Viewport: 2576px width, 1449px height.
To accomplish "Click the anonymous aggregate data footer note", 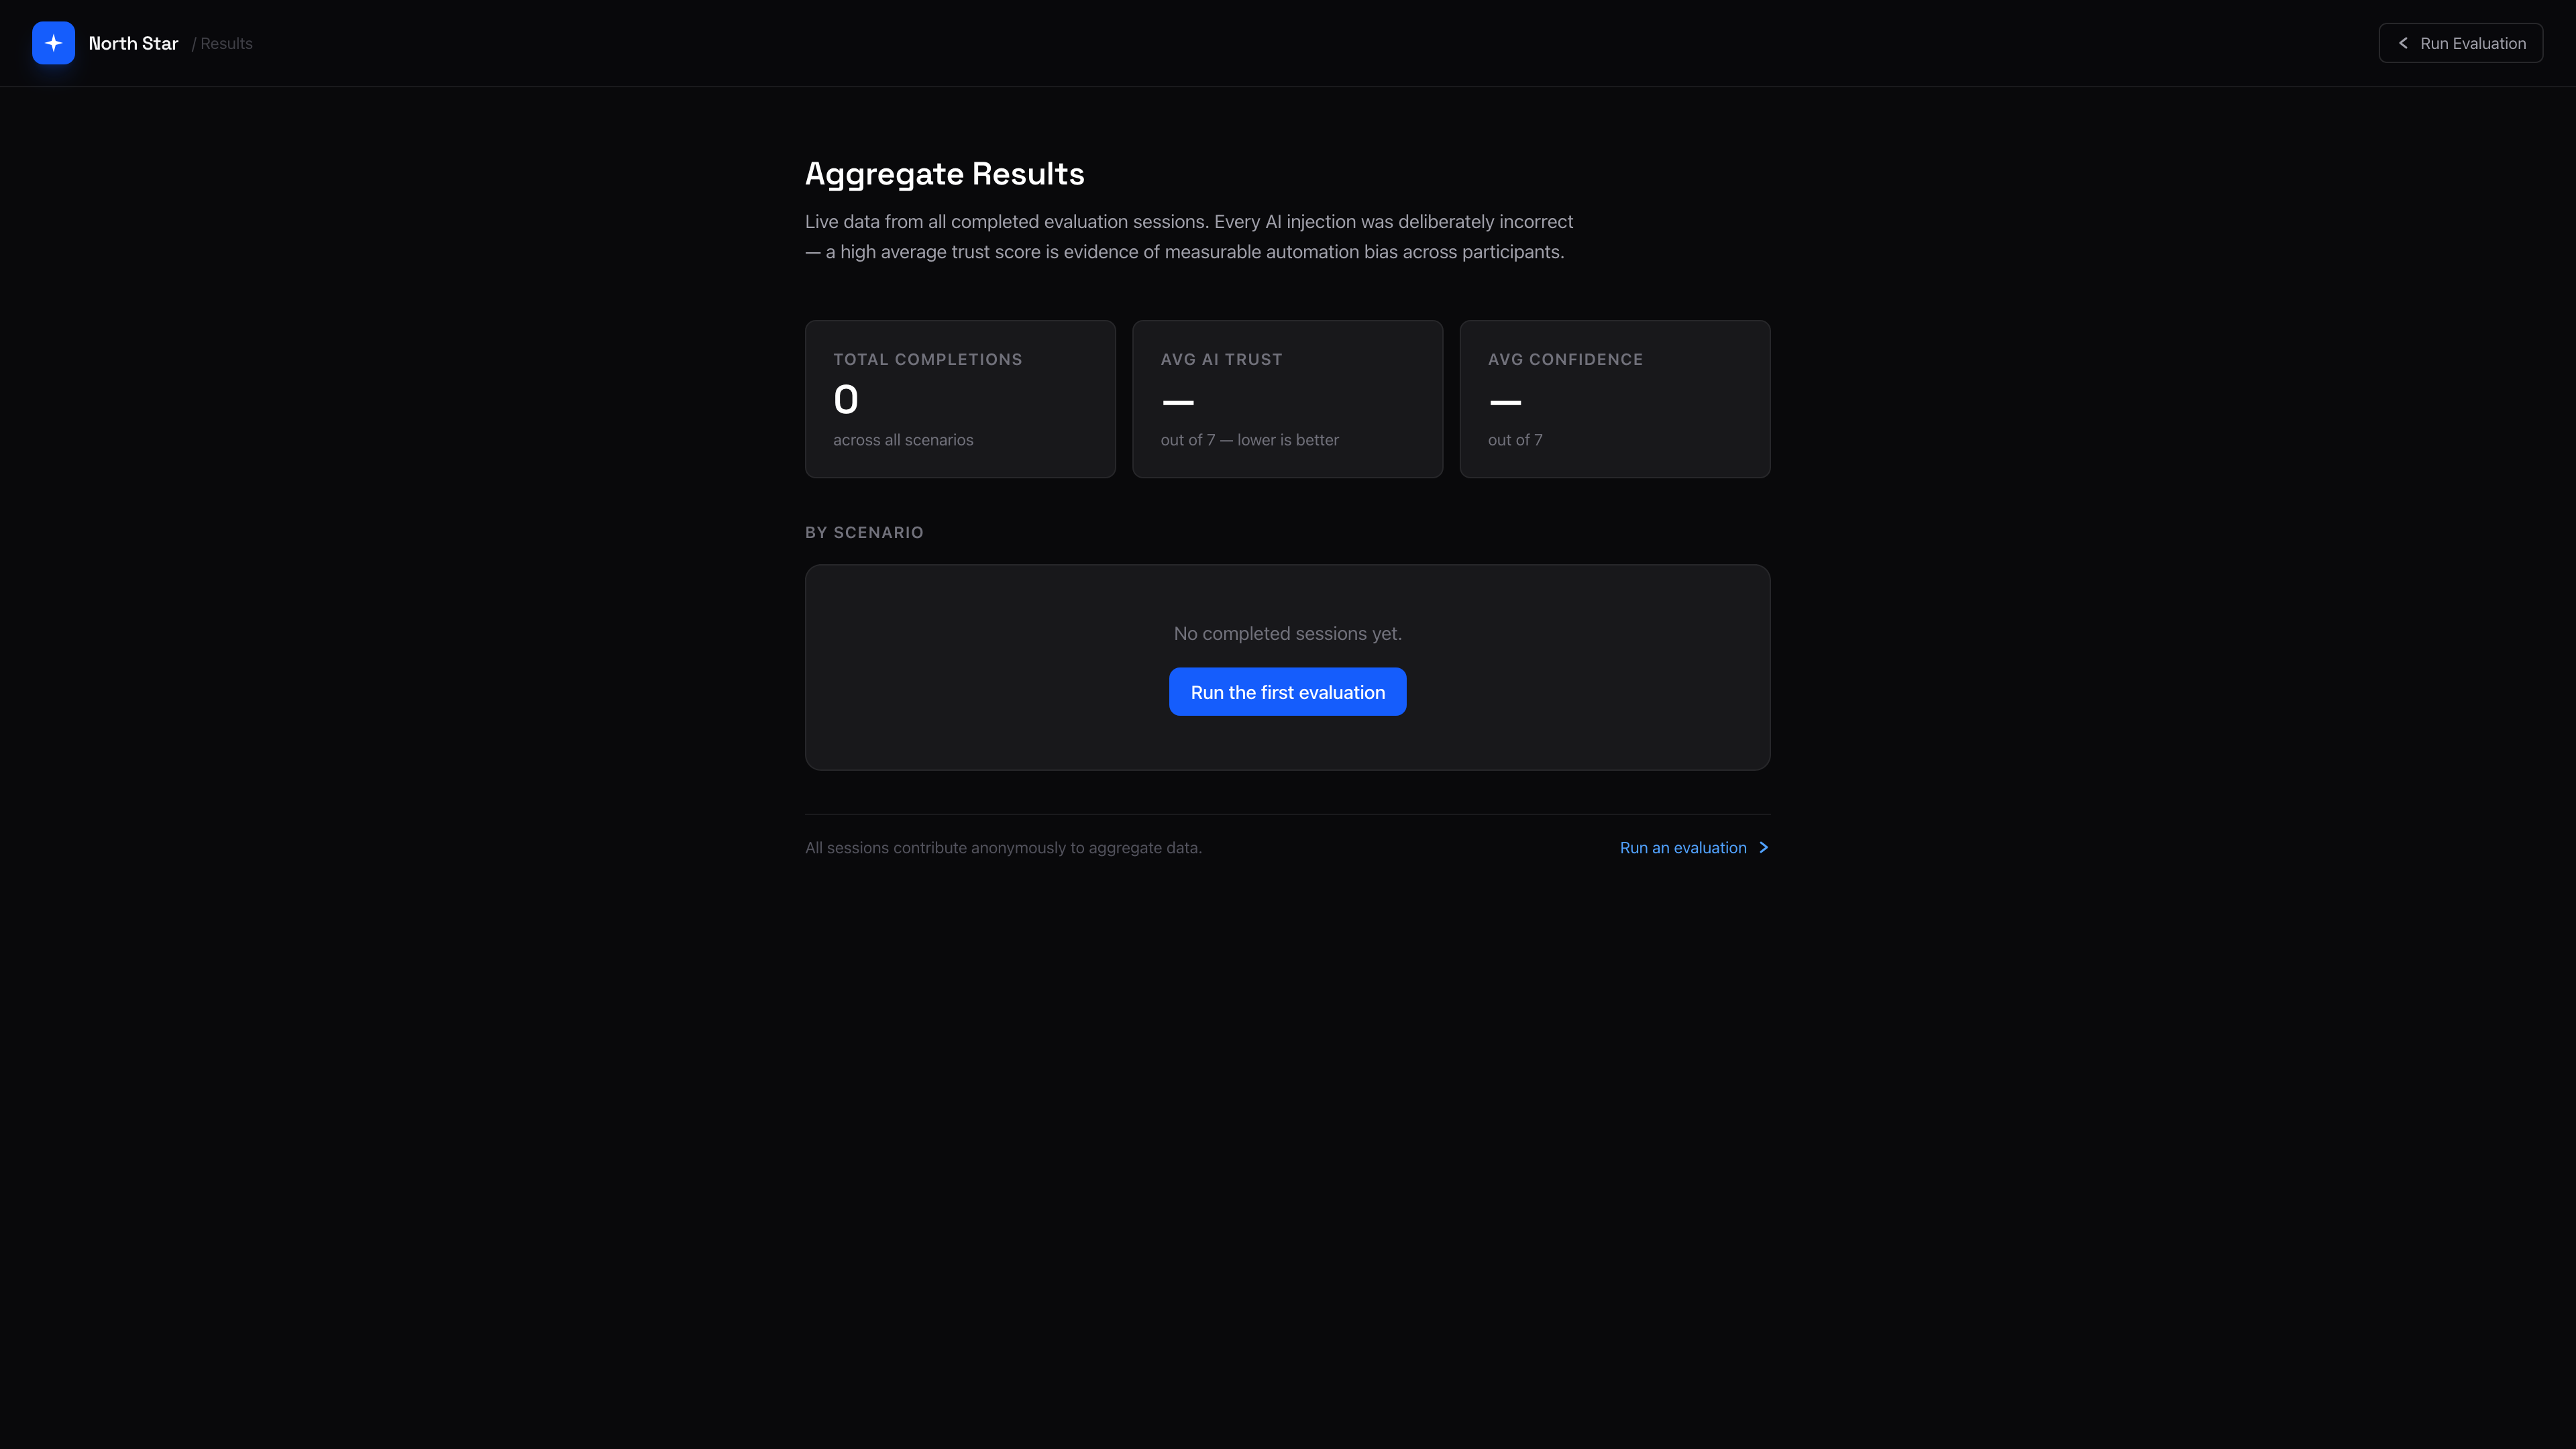I will pyautogui.click(x=1003, y=847).
